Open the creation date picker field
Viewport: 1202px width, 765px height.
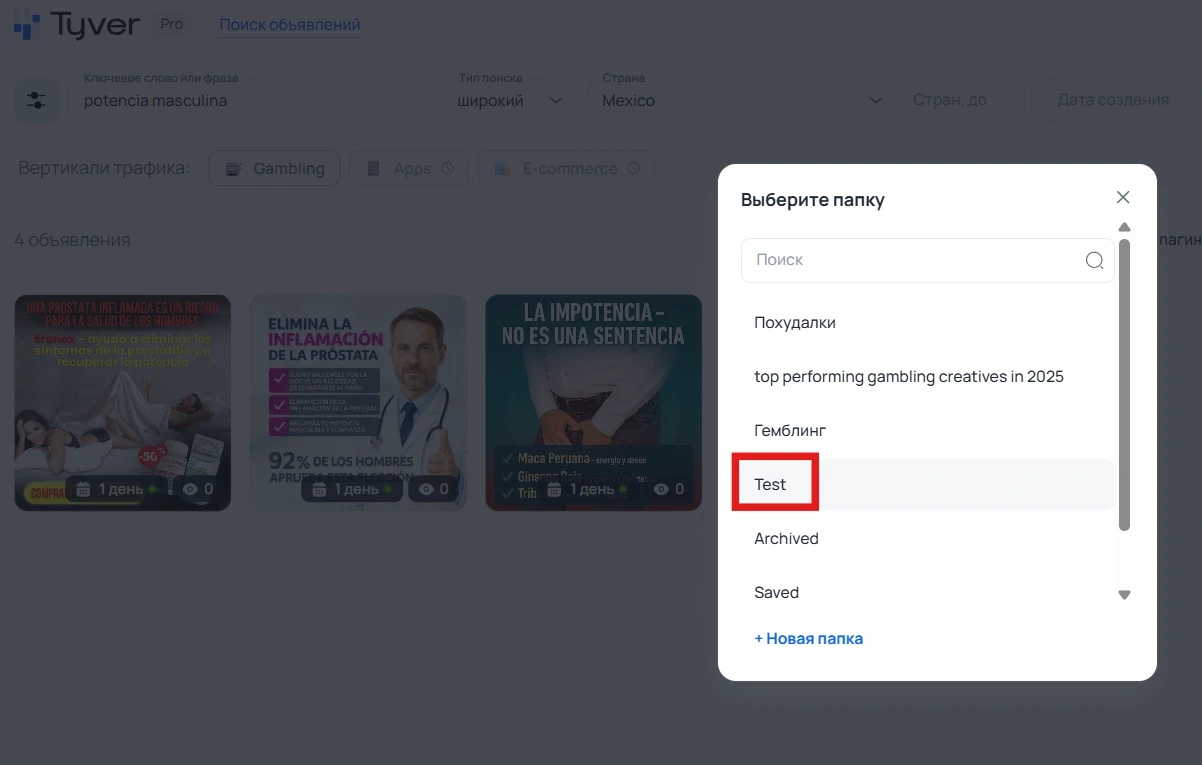click(1120, 100)
